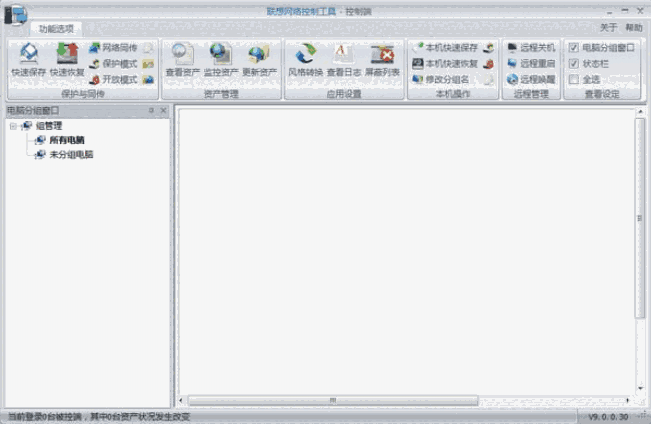Click 远程唤醒 remote wake
The height and width of the screenshot is (424, 651).
tap(531, 79)
